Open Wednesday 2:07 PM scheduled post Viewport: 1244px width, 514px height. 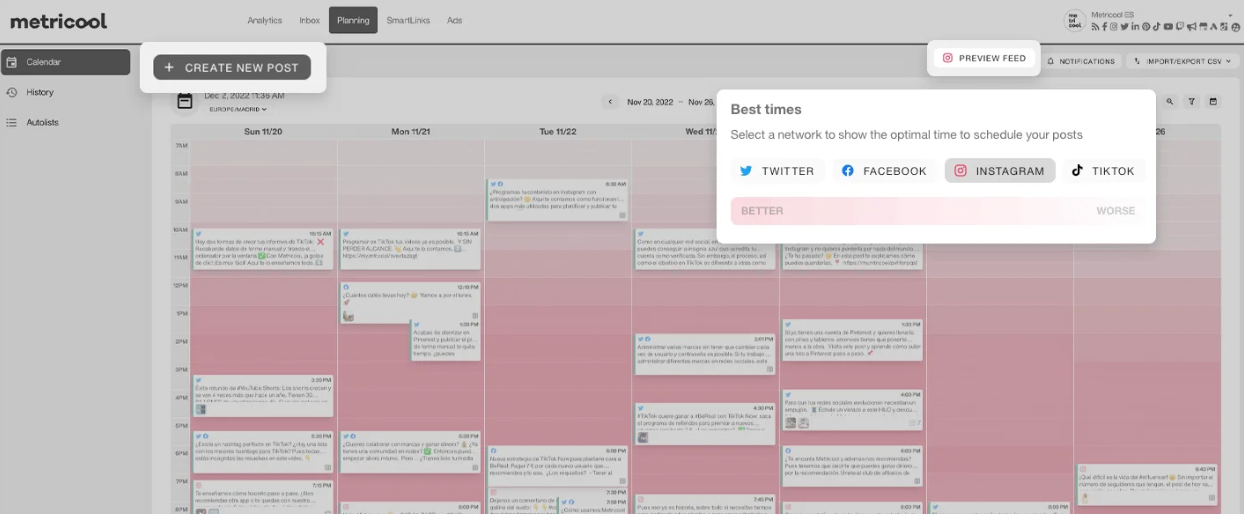click(705, 355)
